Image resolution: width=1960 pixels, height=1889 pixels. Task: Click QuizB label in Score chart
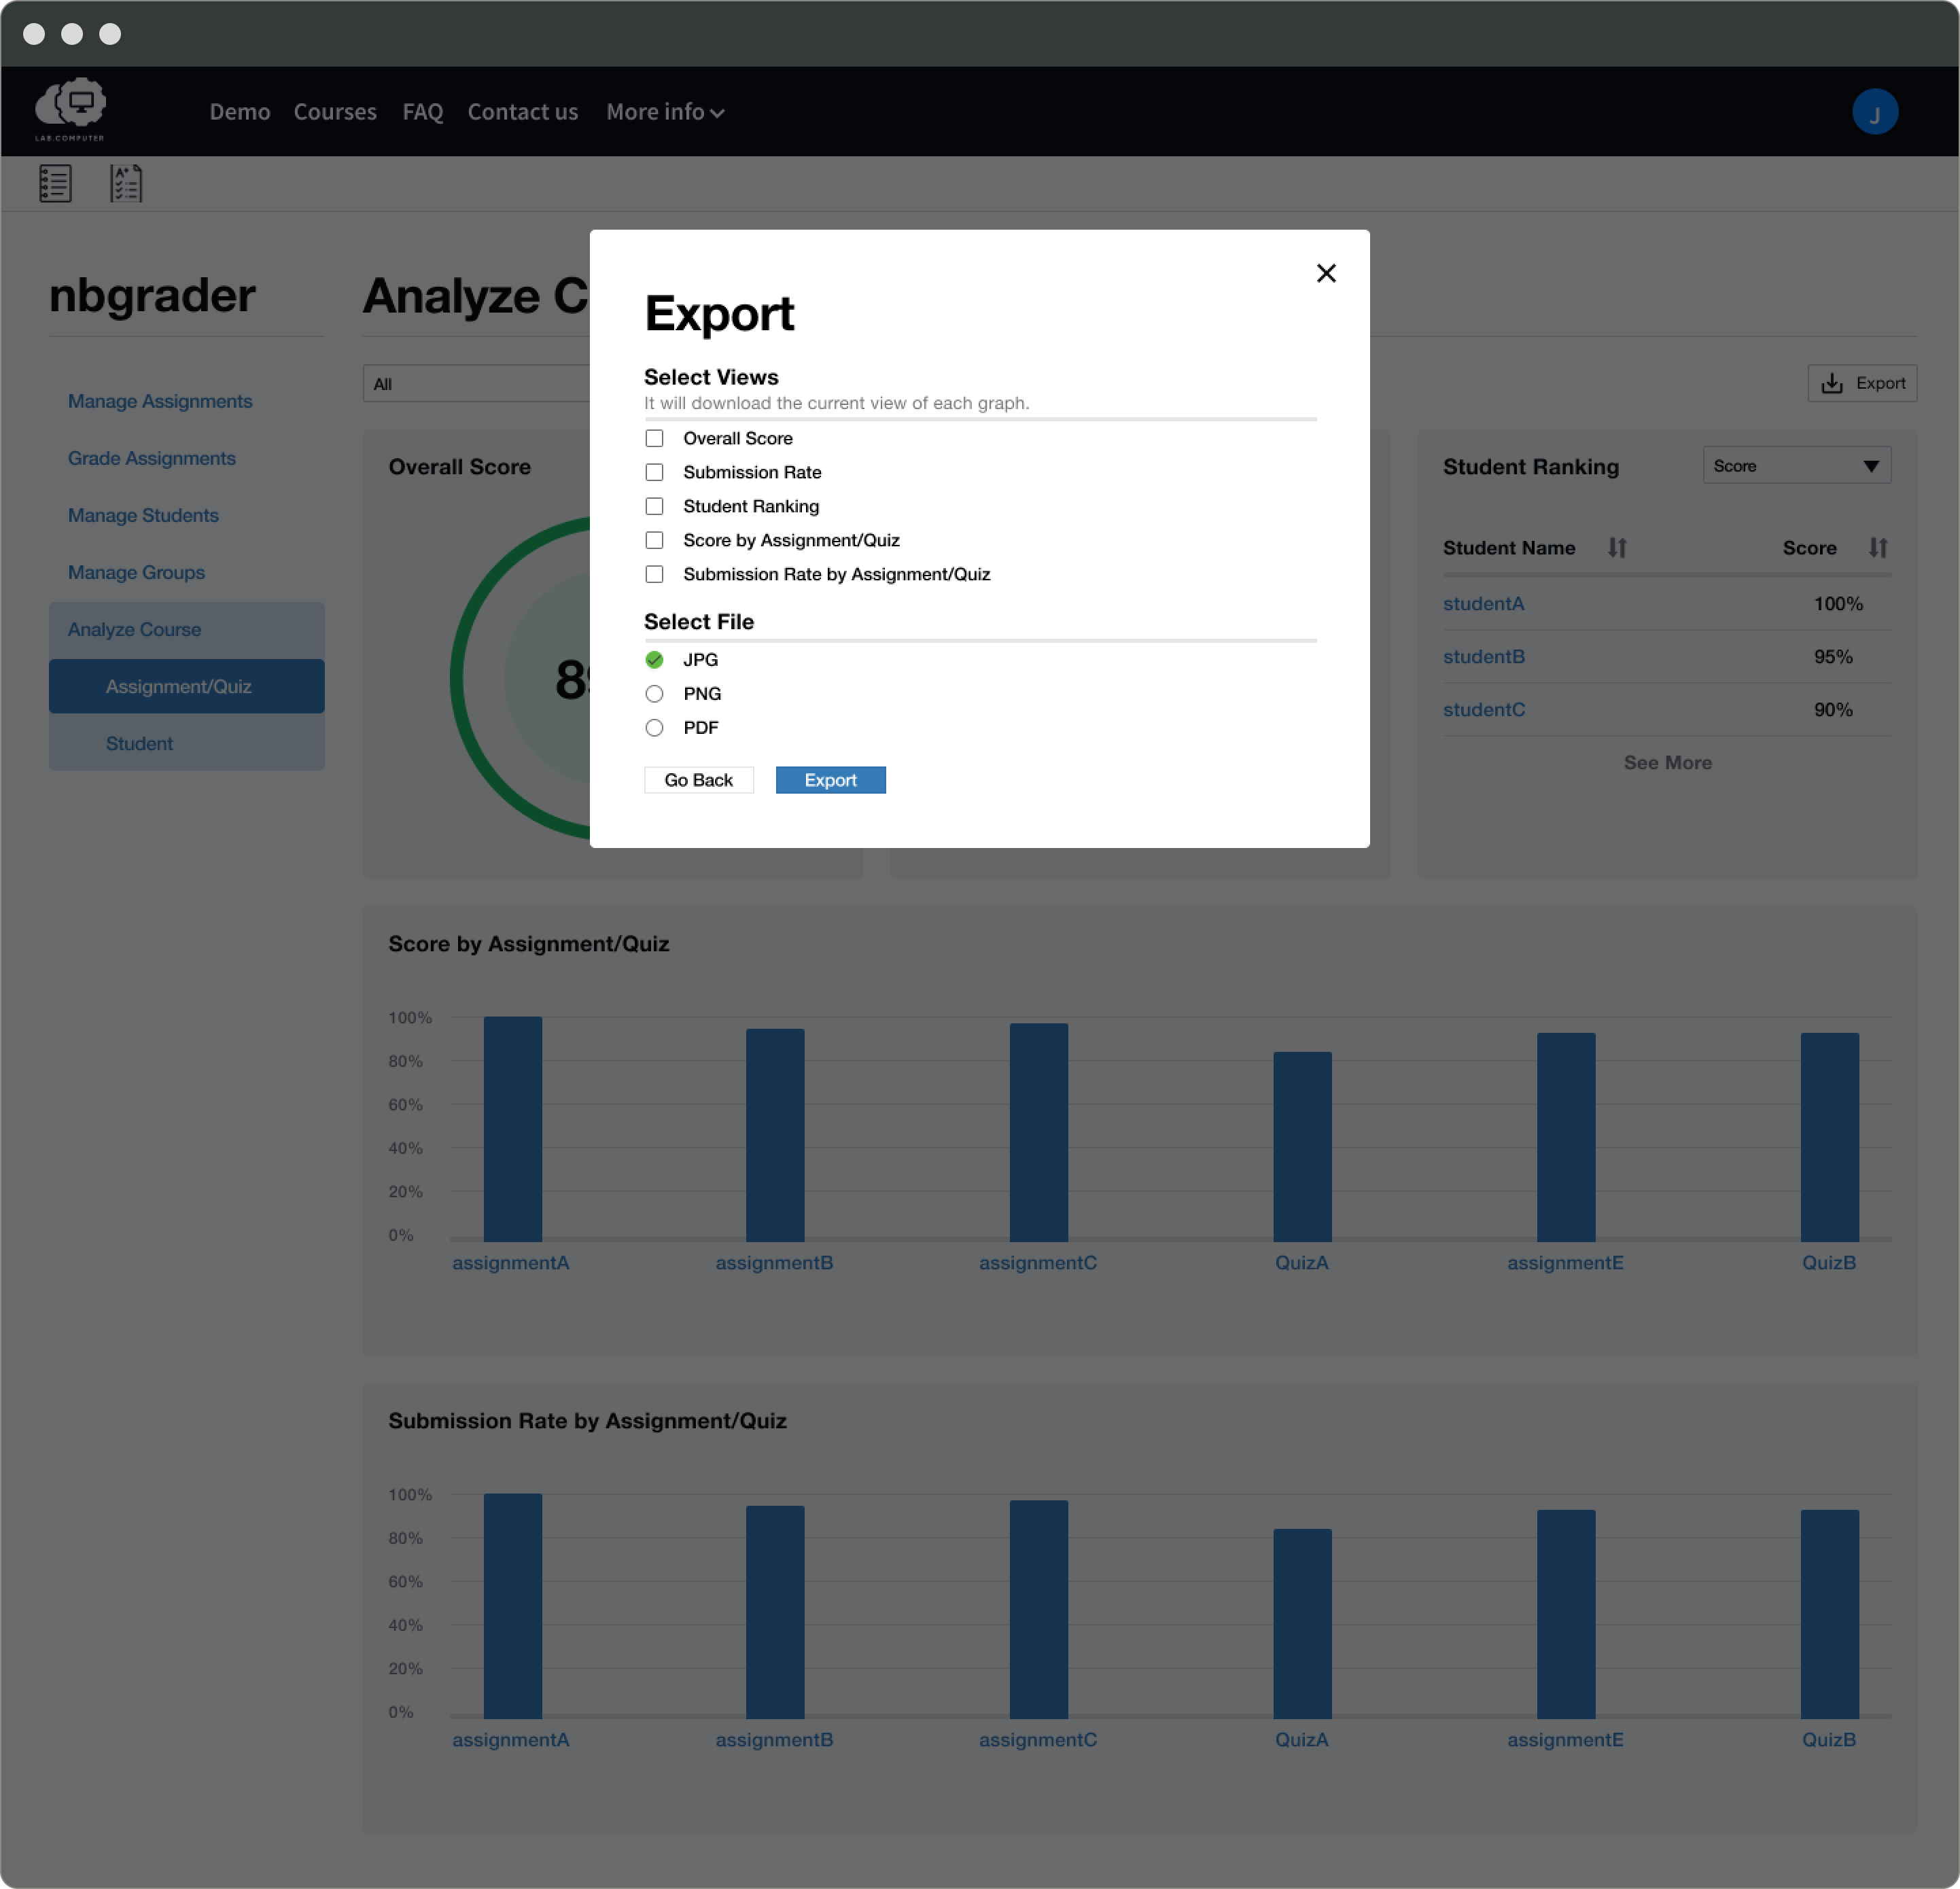pos(1829,1263)
